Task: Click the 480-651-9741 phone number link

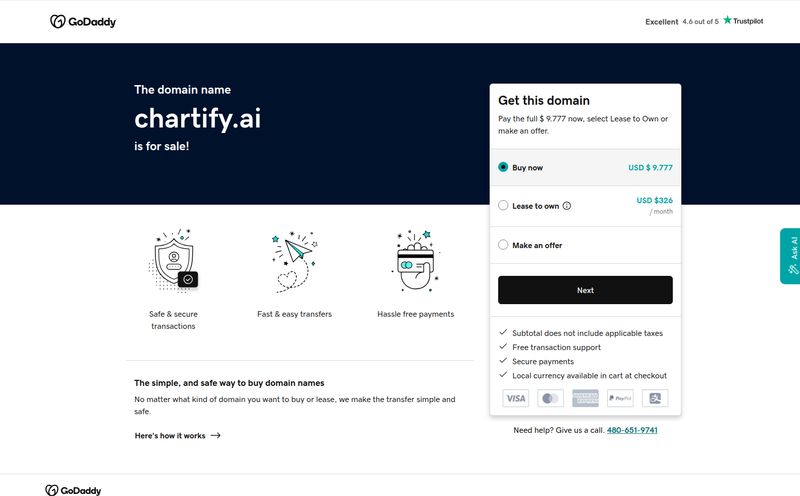Action: coord(632,430)
